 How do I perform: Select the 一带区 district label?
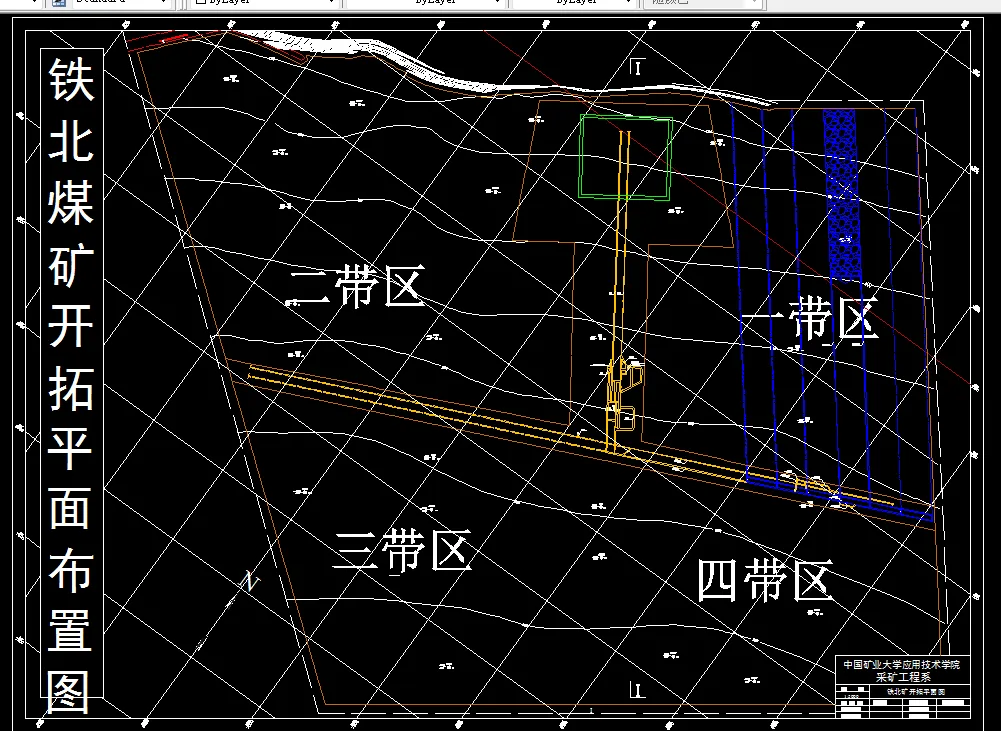coord(812,322)
